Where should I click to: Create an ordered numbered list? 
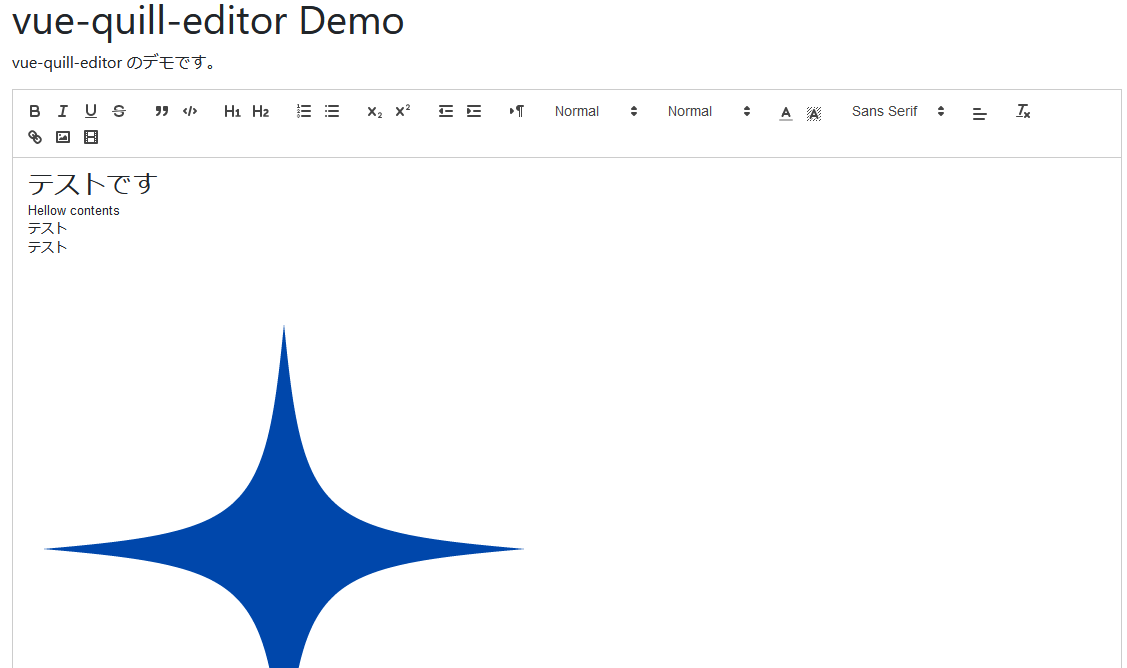coord(303,111)
